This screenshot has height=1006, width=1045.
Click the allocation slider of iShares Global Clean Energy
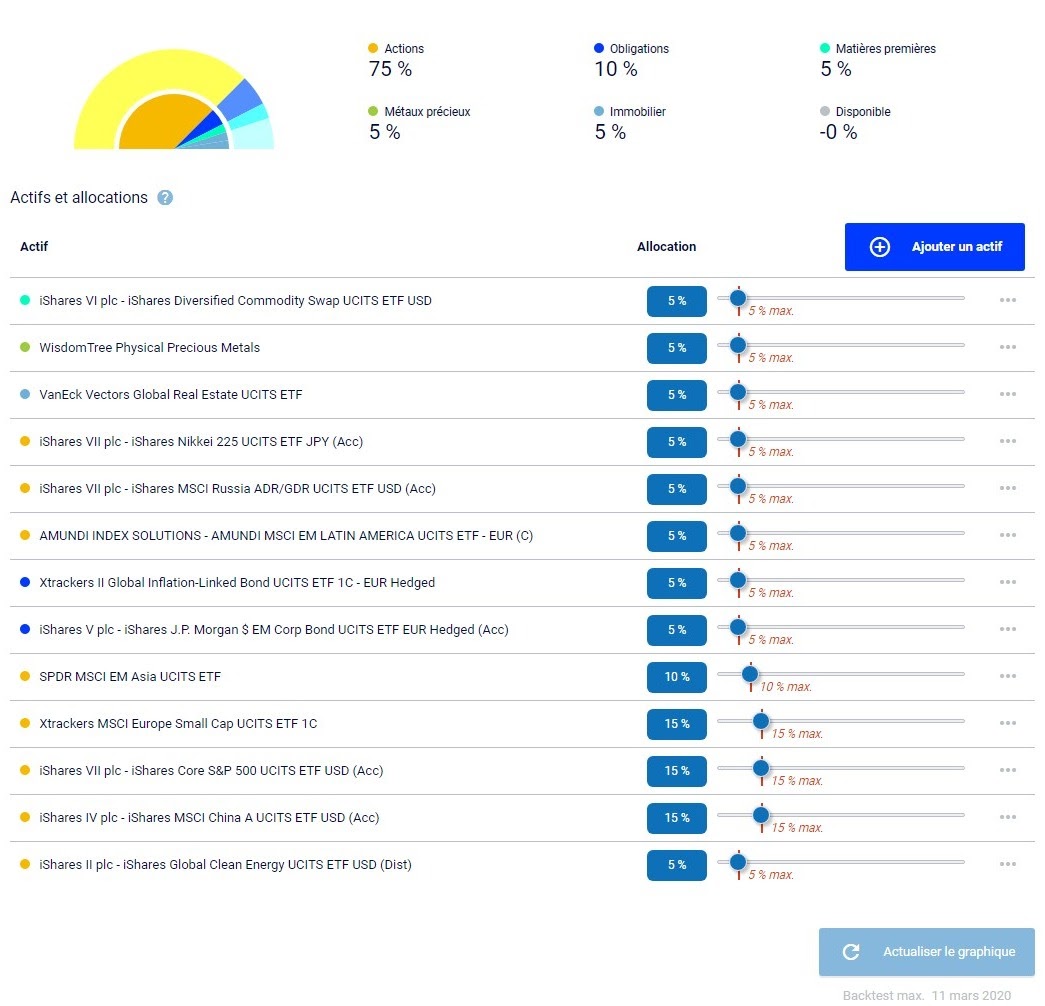coord(840,861)
